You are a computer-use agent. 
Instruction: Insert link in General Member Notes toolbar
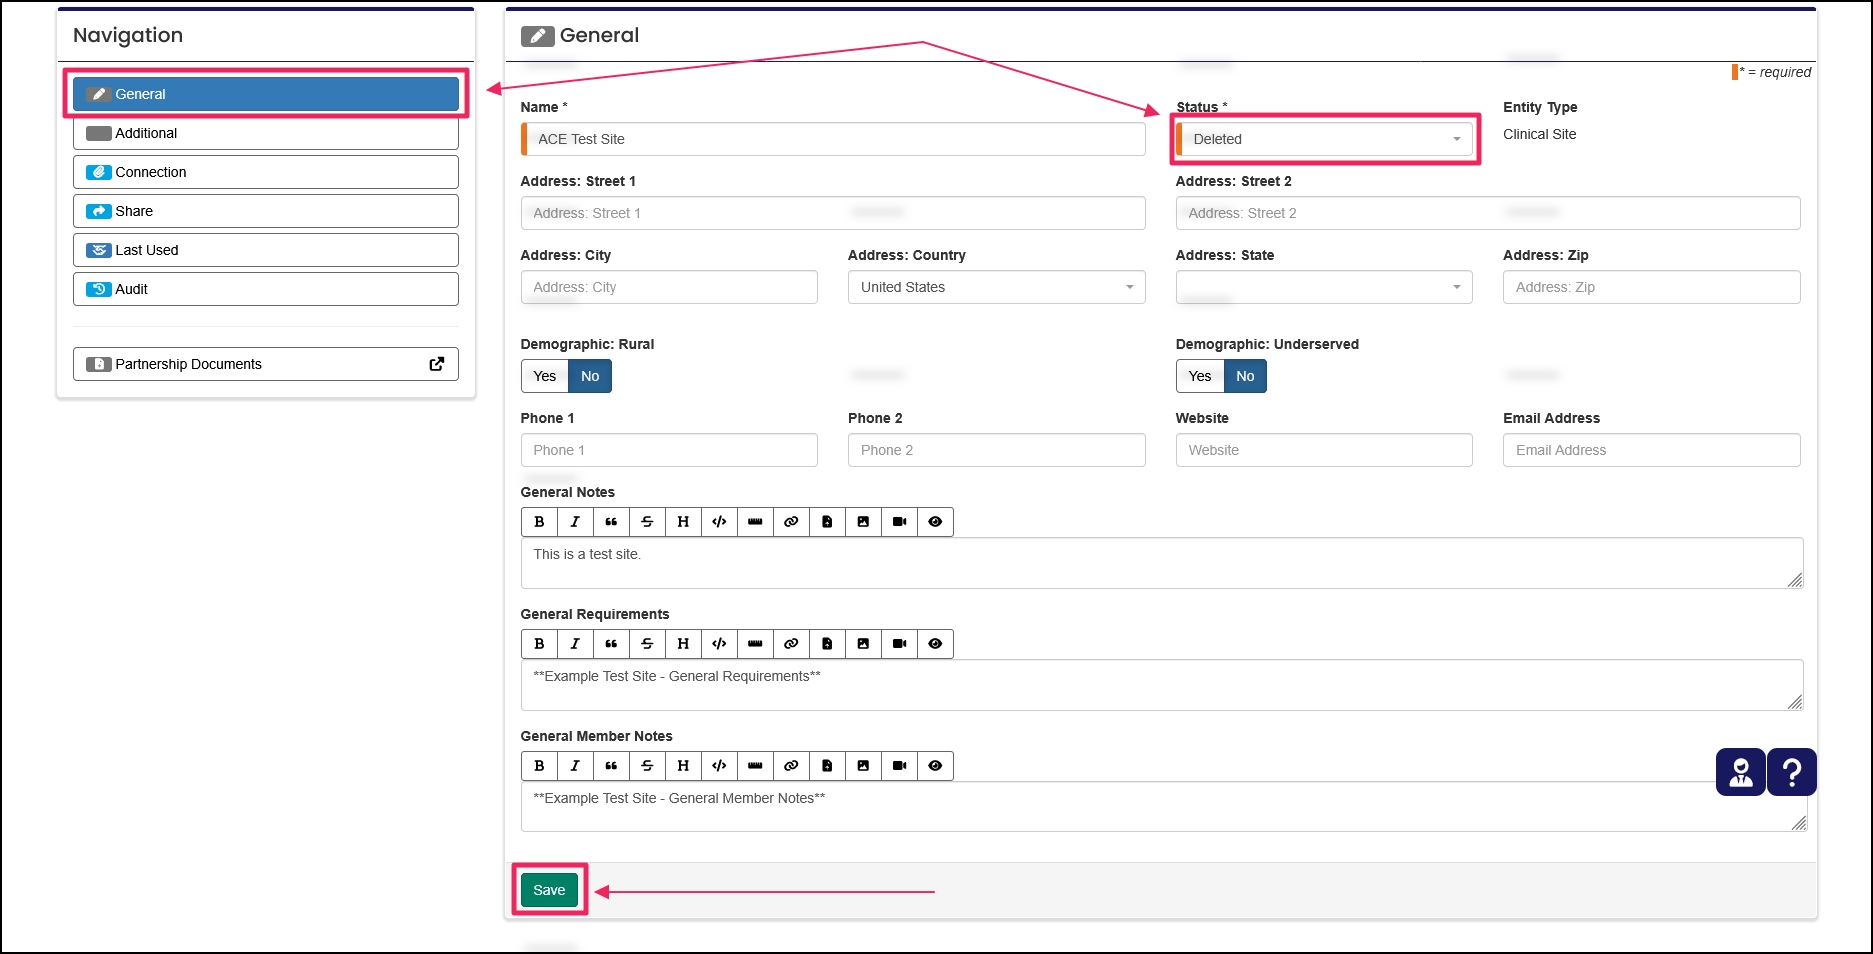(791, 766)
